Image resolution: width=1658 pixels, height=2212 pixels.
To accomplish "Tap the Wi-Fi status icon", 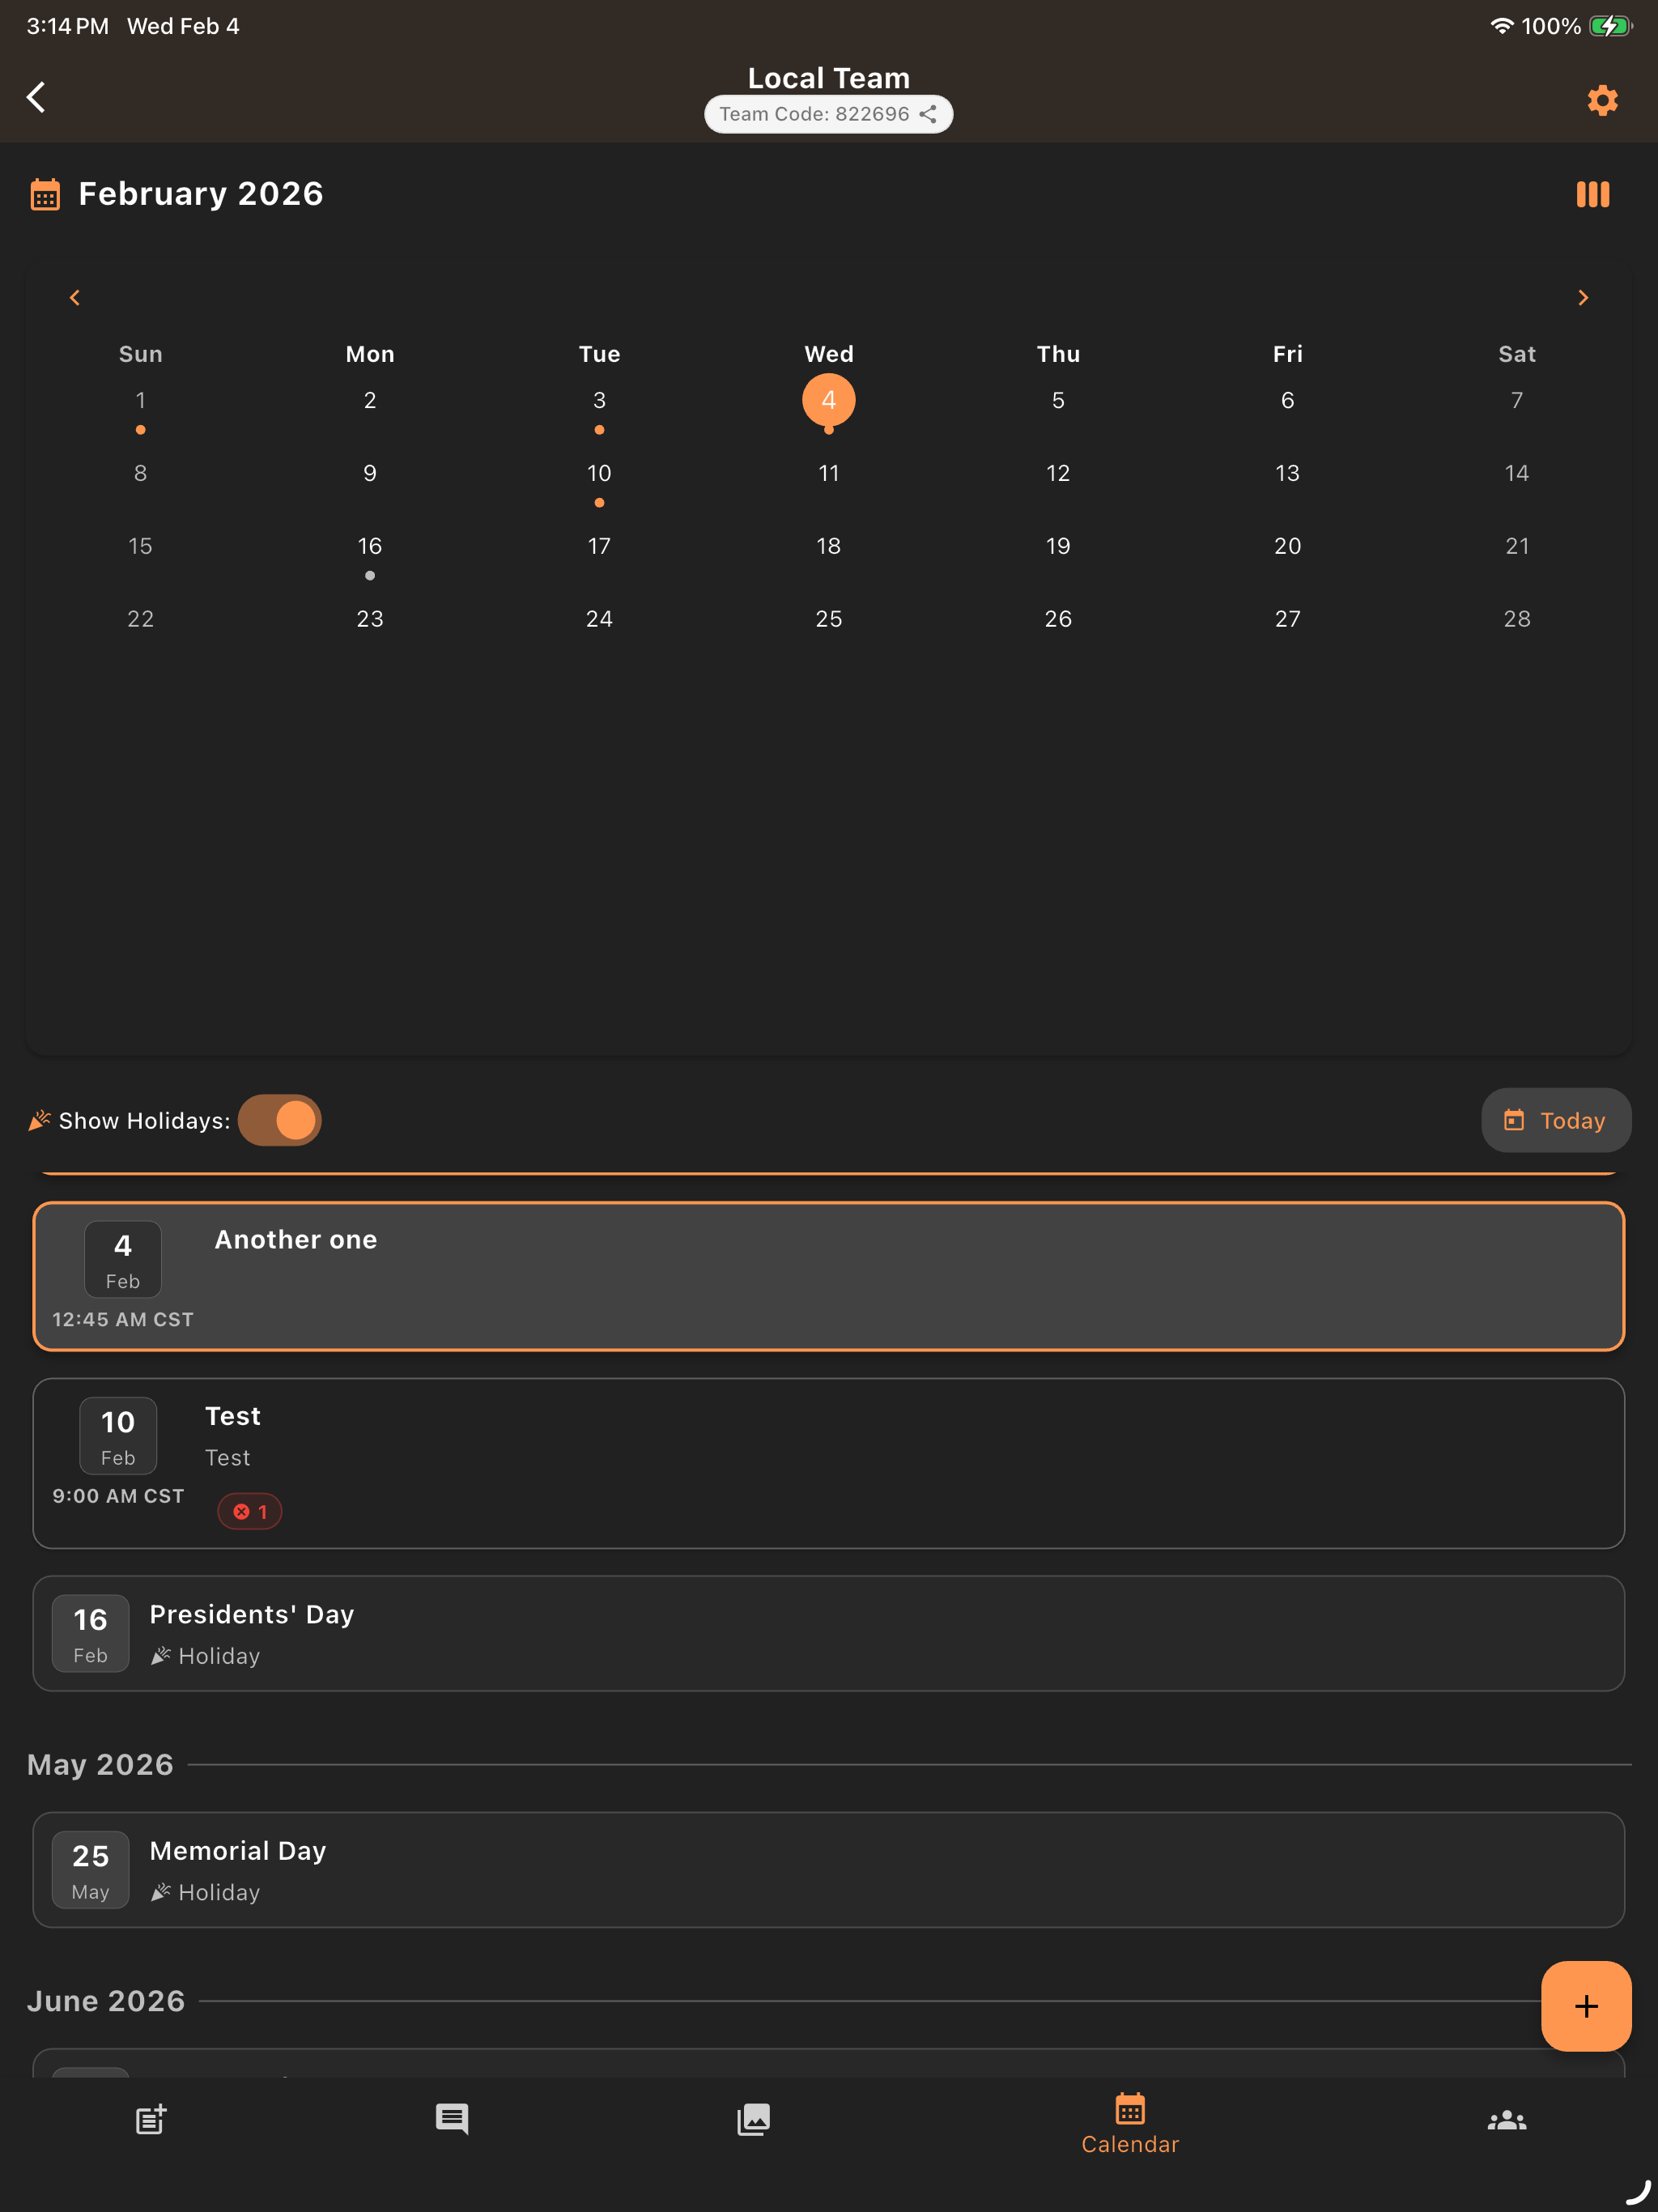I will pos(1500,26).
